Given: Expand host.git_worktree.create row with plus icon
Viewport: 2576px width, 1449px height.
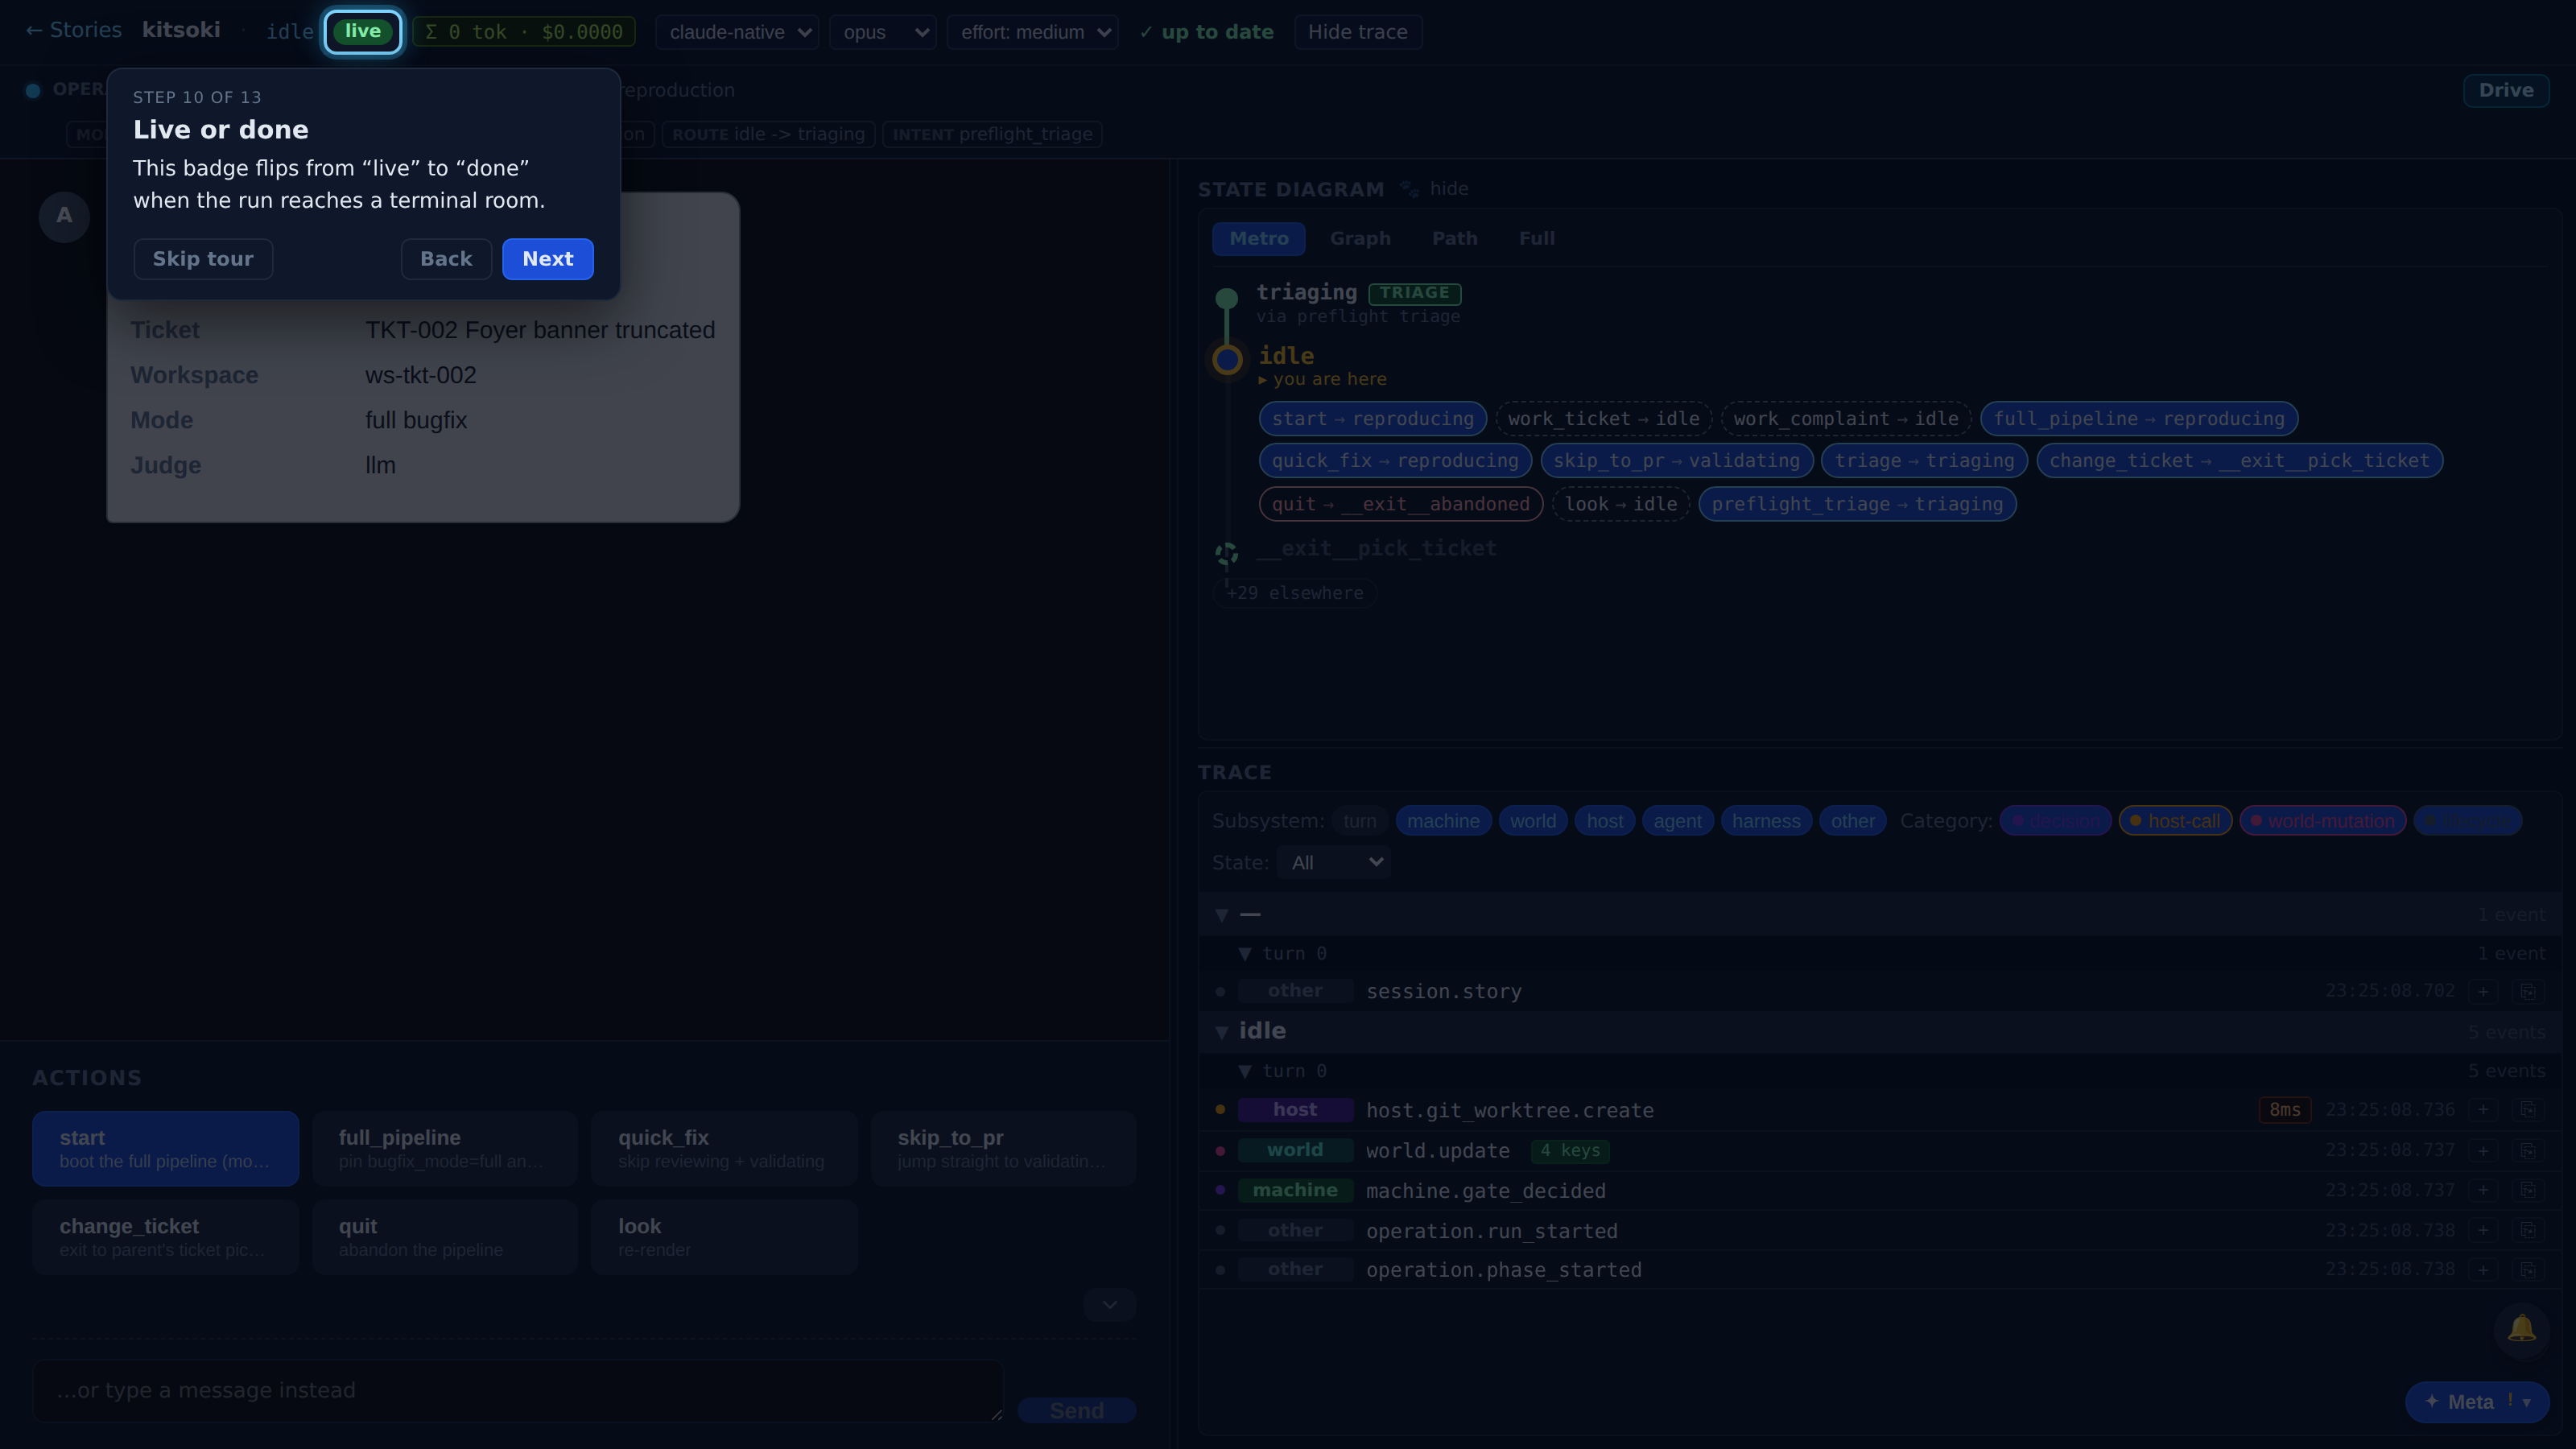Looking at the screenshot, I should tap(2483, 1110).
